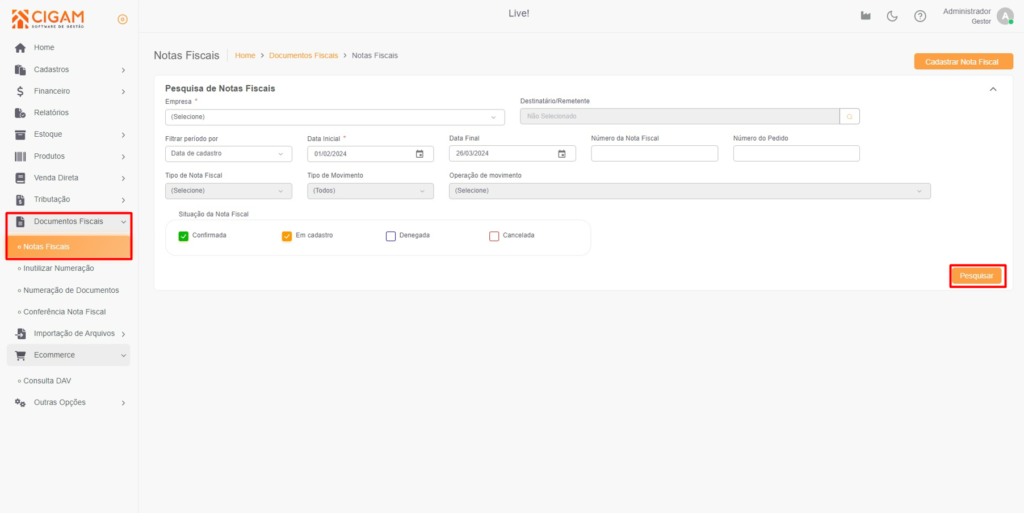Viewport: 1024px width, 513px height.
Task: Click the Venda Direta icon
Action: (20, 178)
